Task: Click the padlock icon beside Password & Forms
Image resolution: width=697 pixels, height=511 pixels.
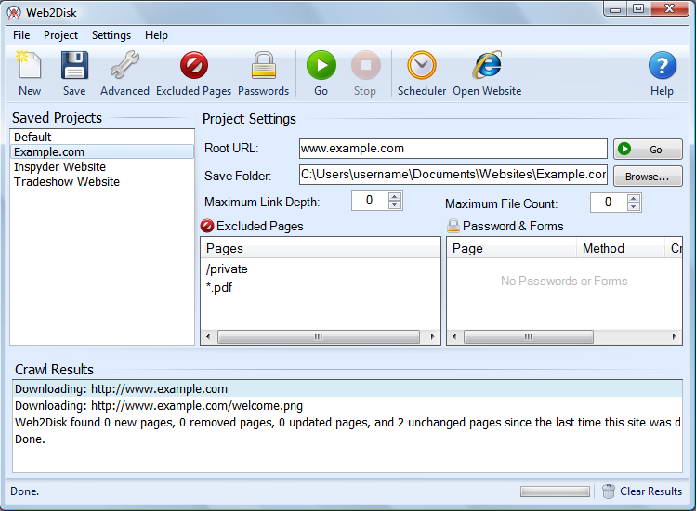Action: 453,226
